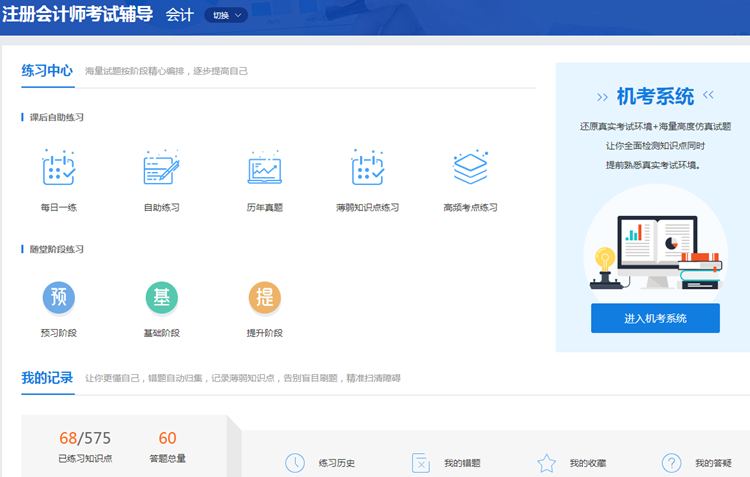Open the 自助练习 notepad icon
Screen dimensions: 750x477
tap(162, 167)
